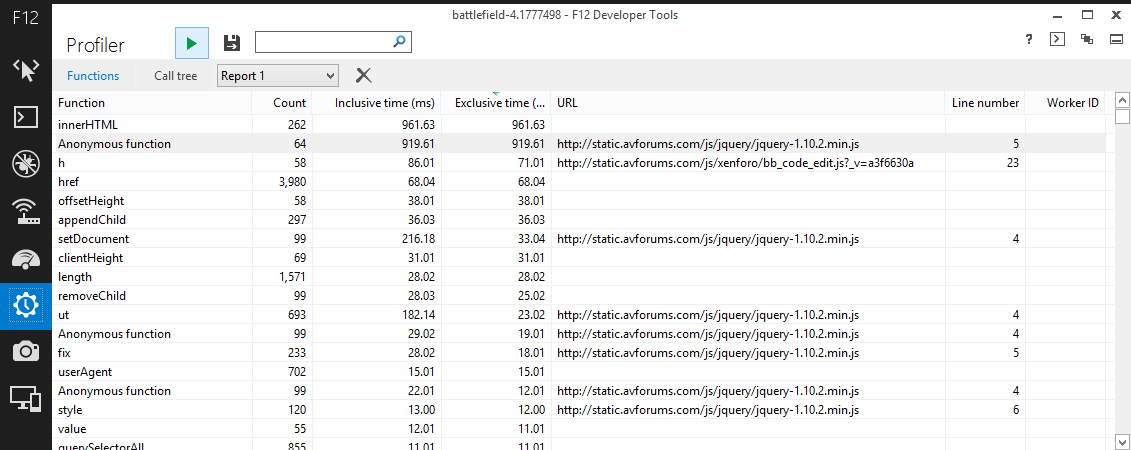Sort by the Inclusive time column header
The image size is (1131, 450).
pyautogui.click(x=384, y=103)
